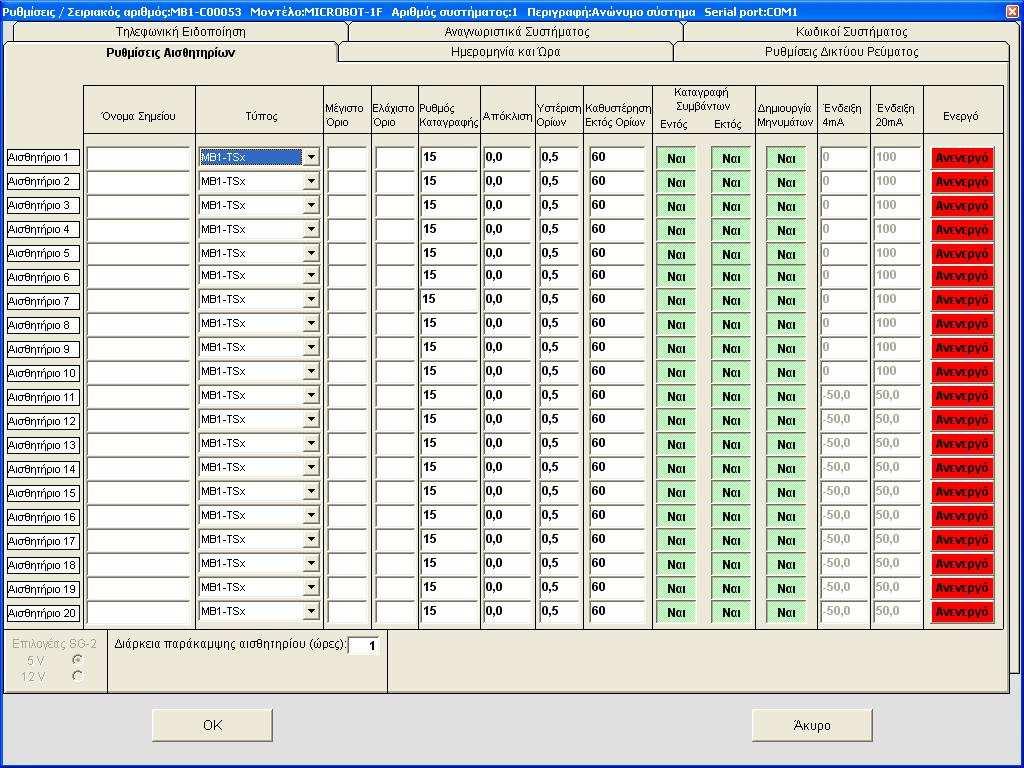
Task: Click point name field for Αισθητήριο 14
Action: pos(138,468)
